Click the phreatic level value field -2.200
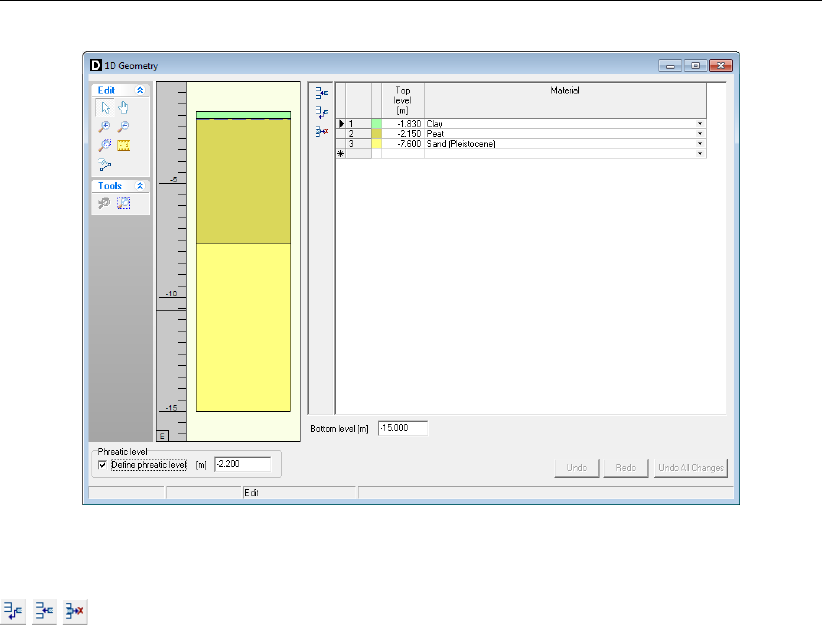822x625 pixels. click(x=243, y=464)
